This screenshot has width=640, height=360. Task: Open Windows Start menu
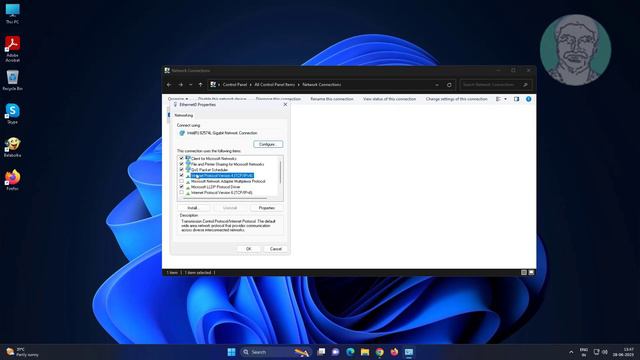(x=231, y=352)
